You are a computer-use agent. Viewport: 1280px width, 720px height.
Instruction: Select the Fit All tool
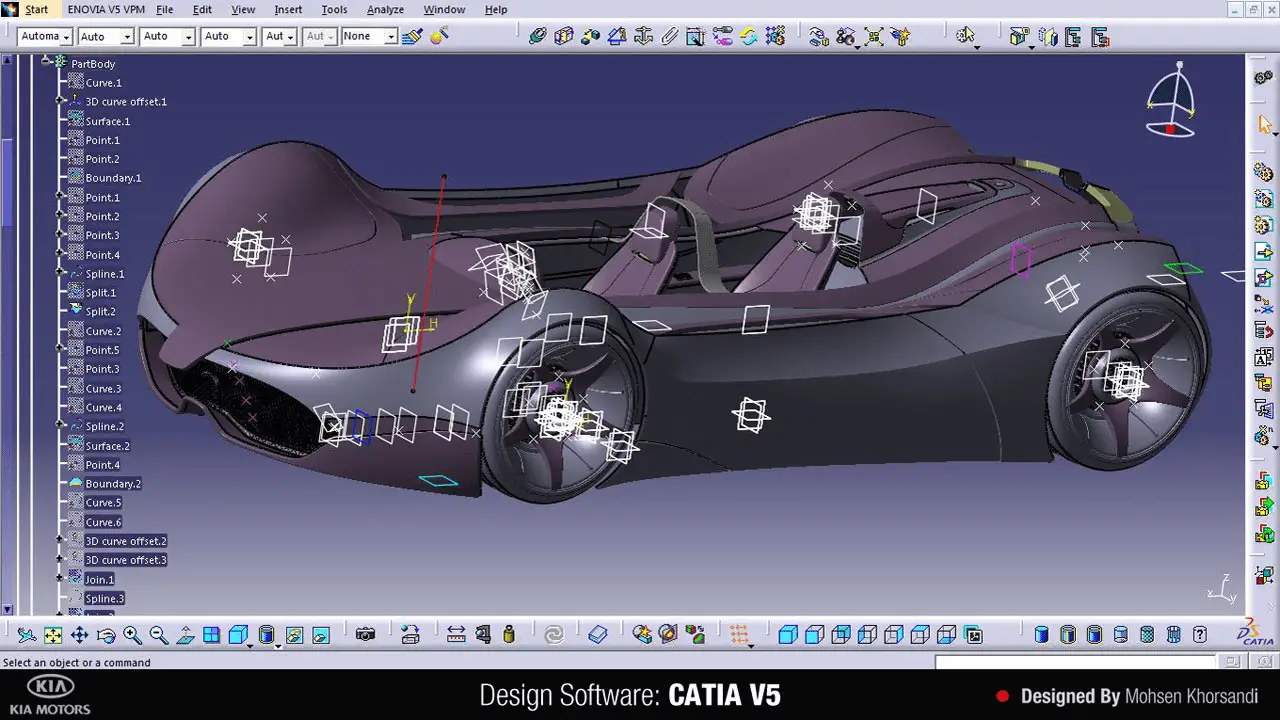point(53,635)
